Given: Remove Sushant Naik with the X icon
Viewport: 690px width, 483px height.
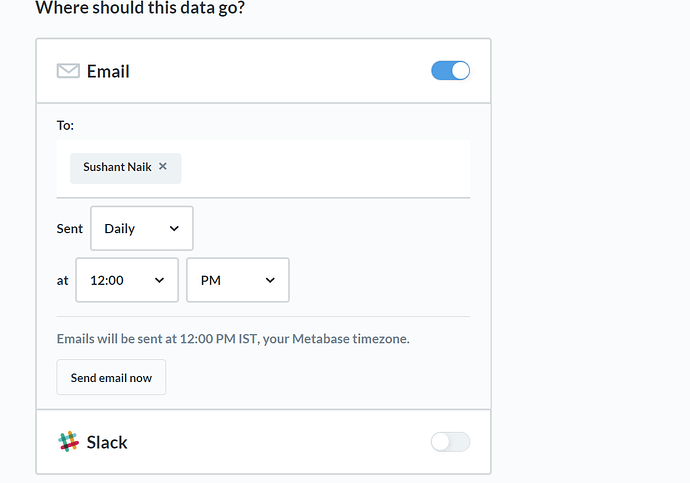Looking at the screenshot, I should coord(163,166).
